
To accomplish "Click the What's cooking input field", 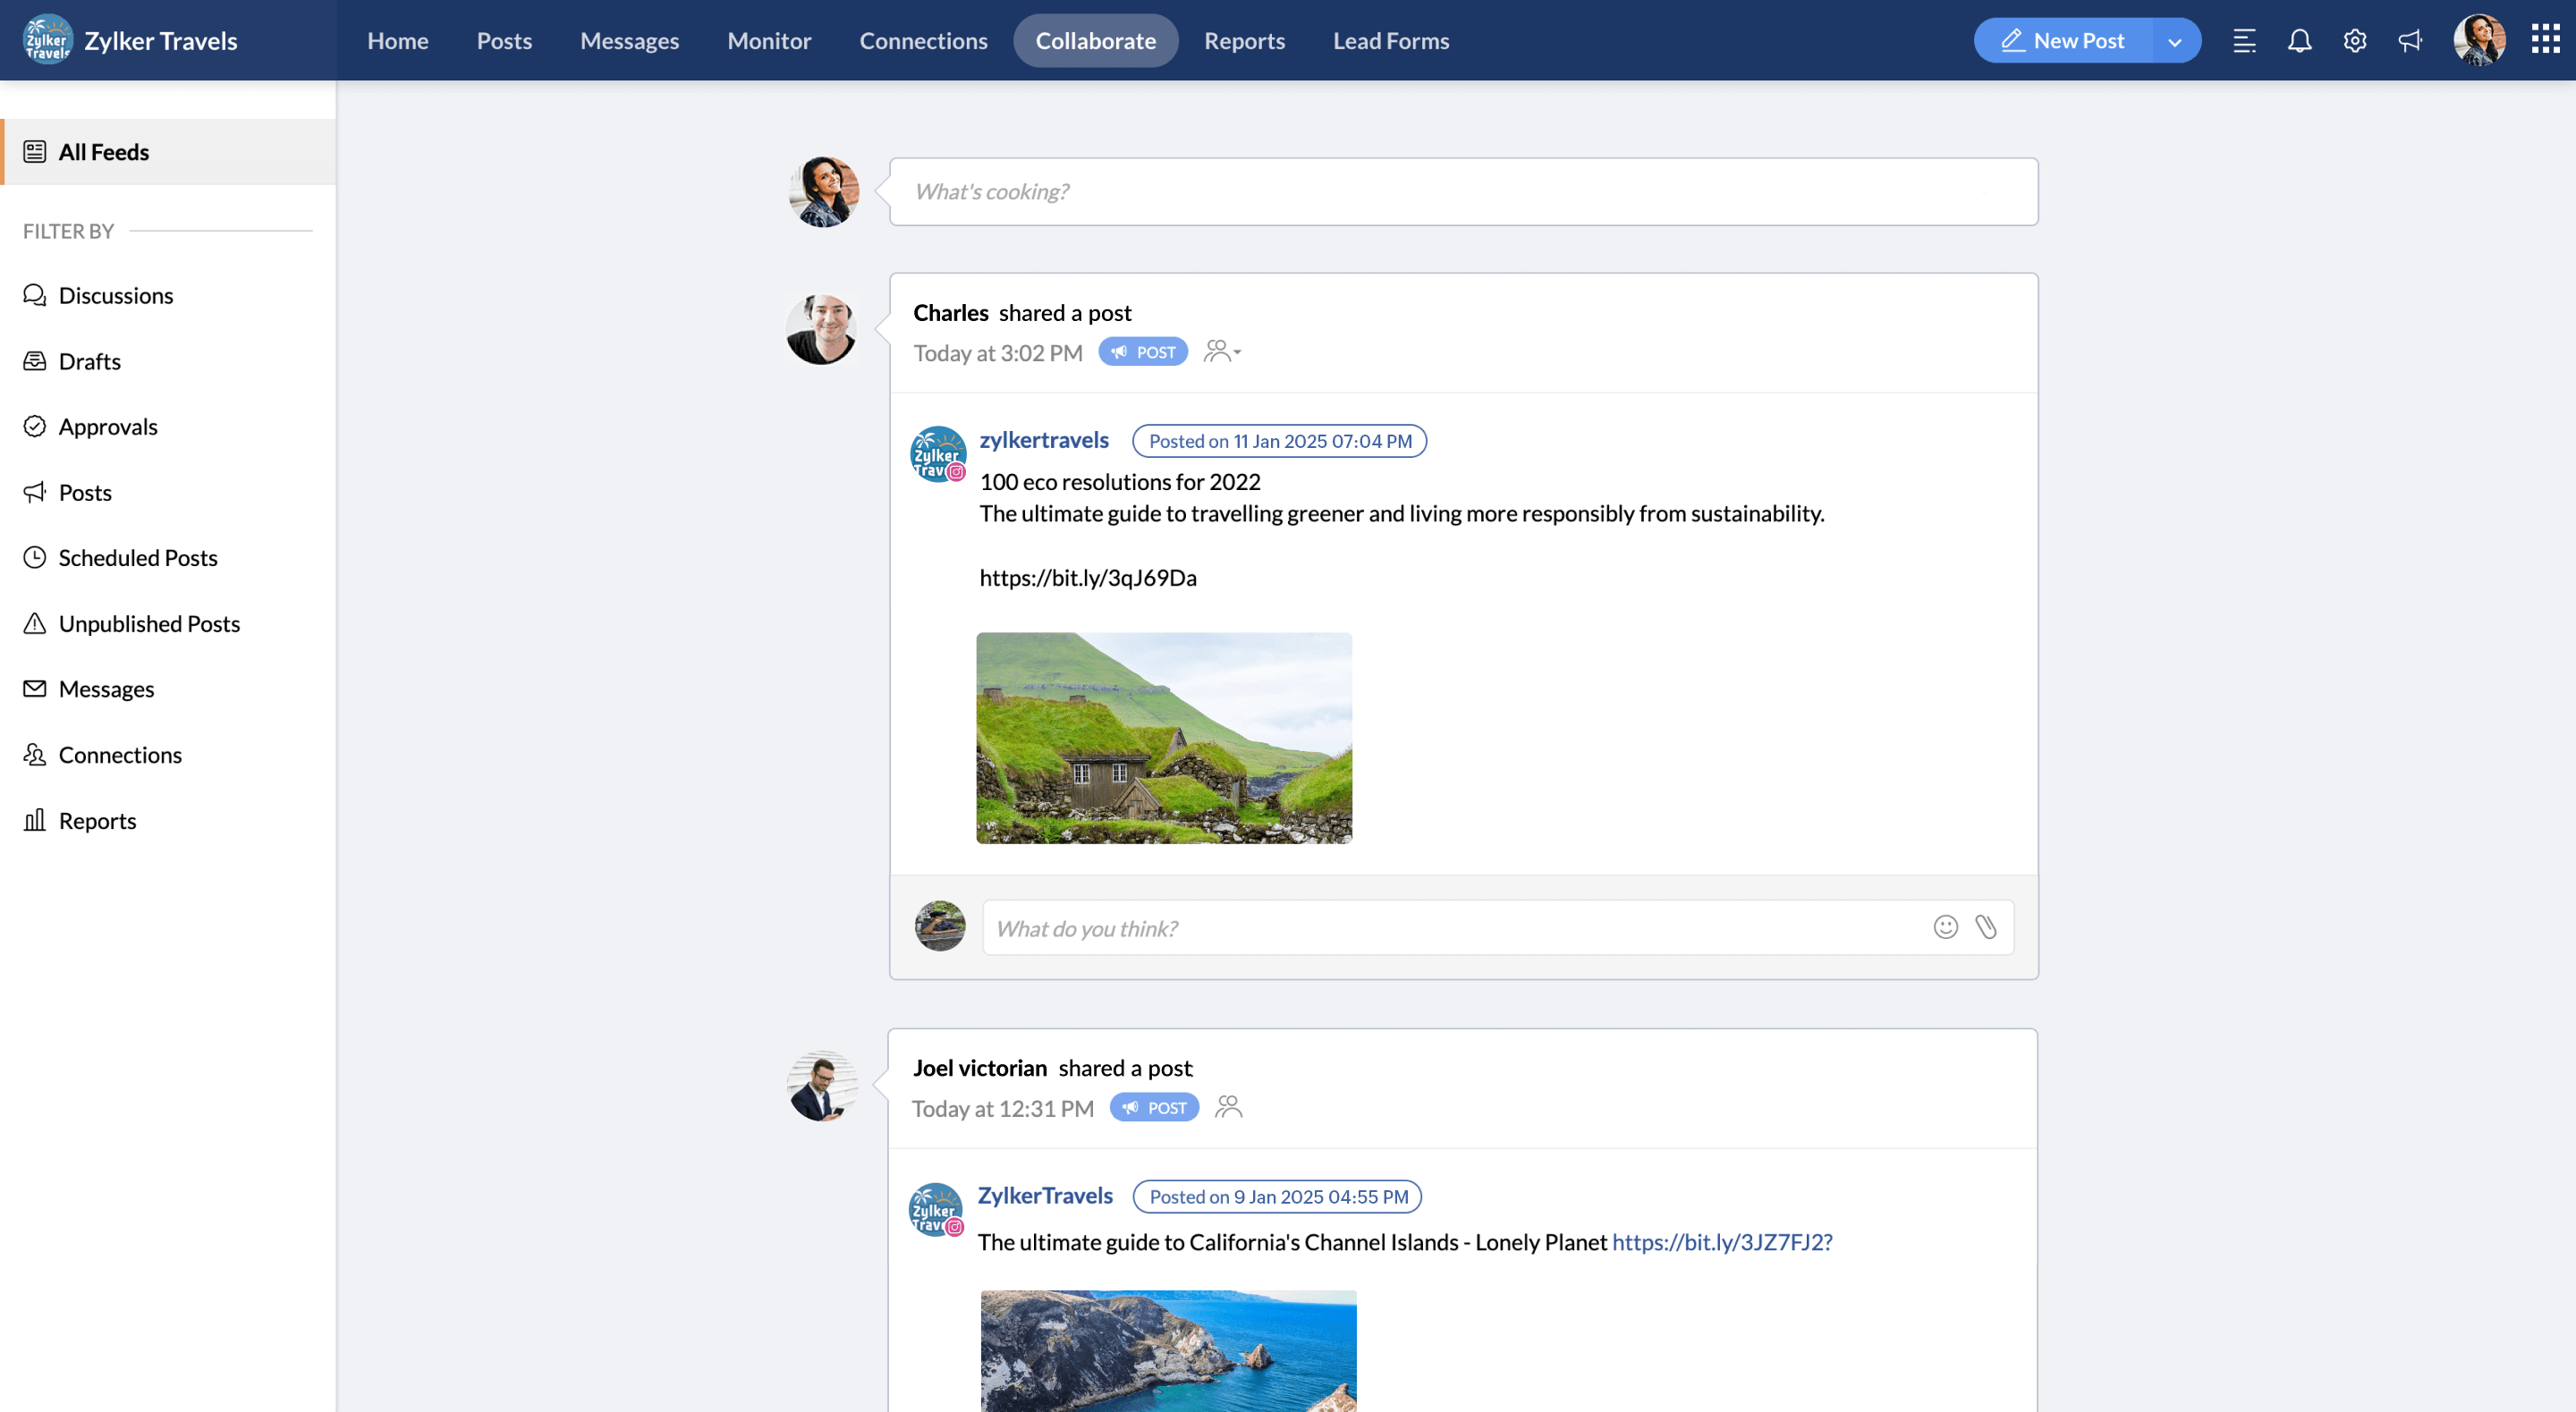I will [x=1463, y=191].
